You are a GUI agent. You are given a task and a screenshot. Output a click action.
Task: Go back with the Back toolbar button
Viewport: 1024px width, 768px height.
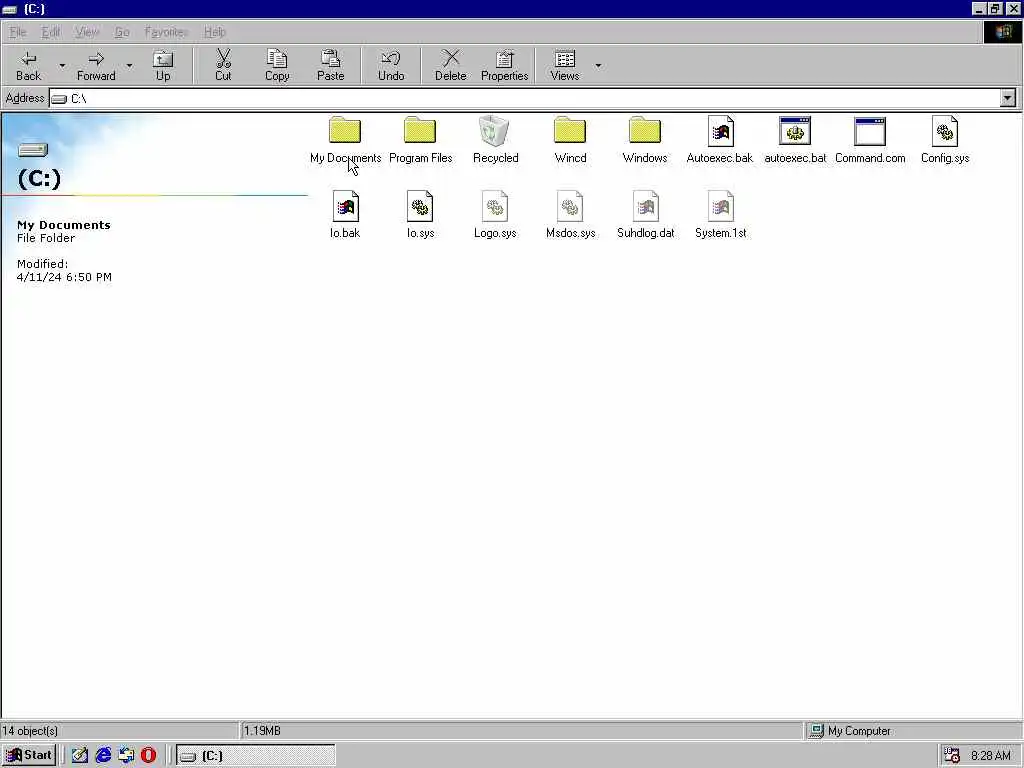(28, 65)
